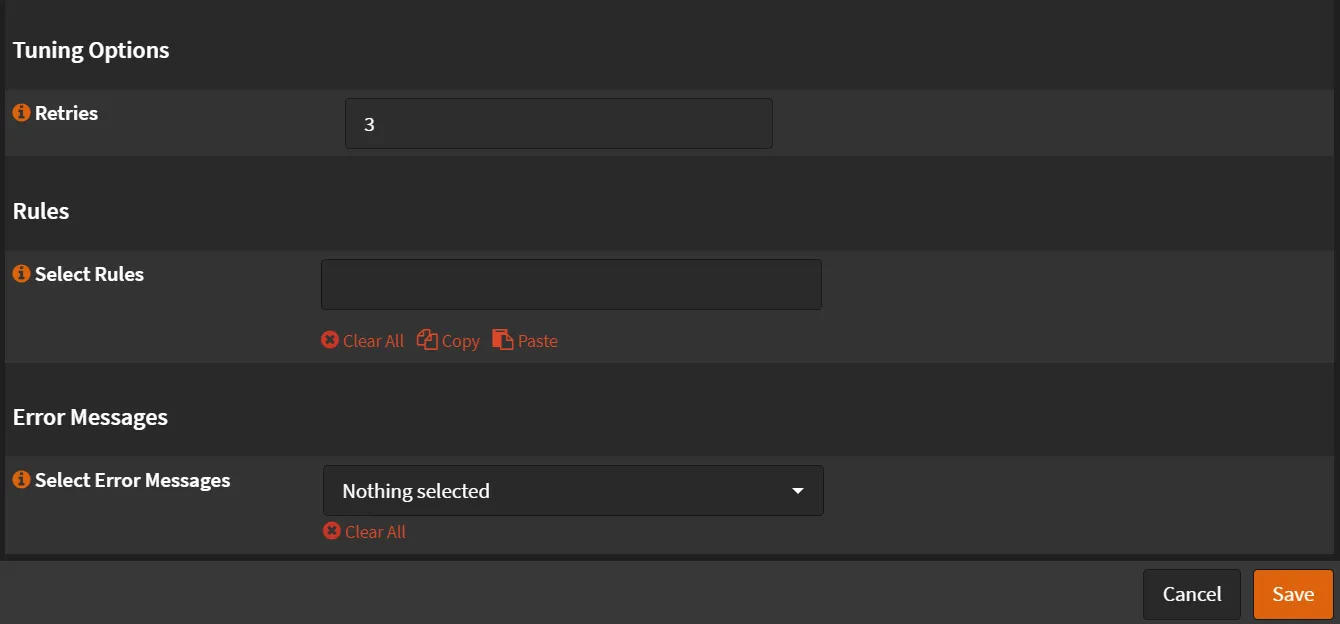This screenshot has height=624, width=1340.
Task: Click the Copy icon below the rules field
Action: [x=427, y=340]
